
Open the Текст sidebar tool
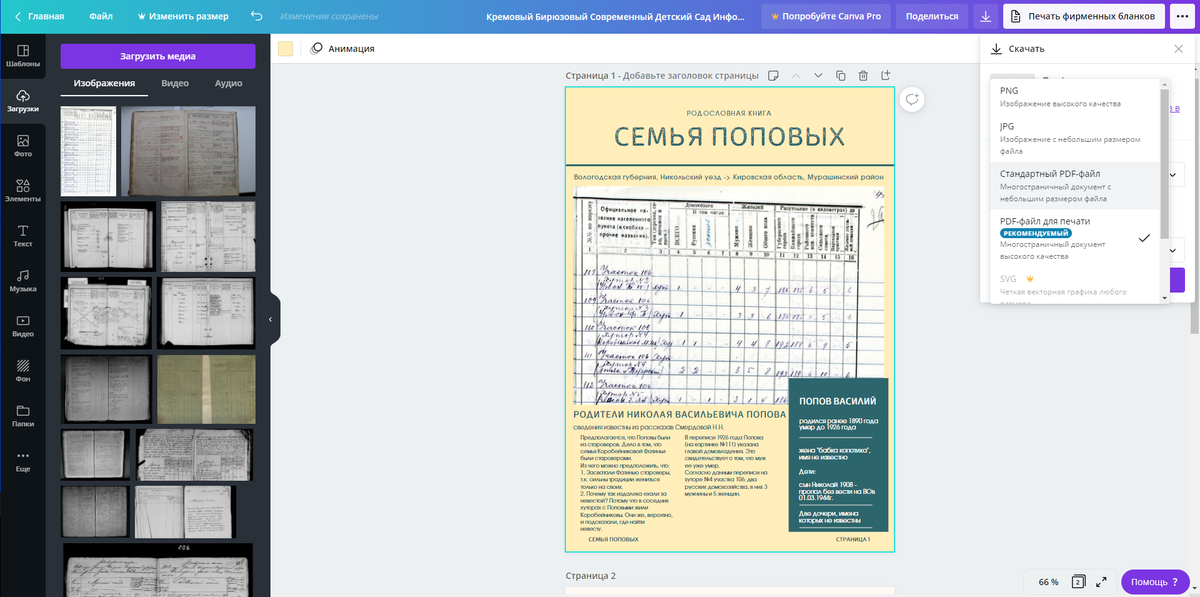click(x=23, y=235)
